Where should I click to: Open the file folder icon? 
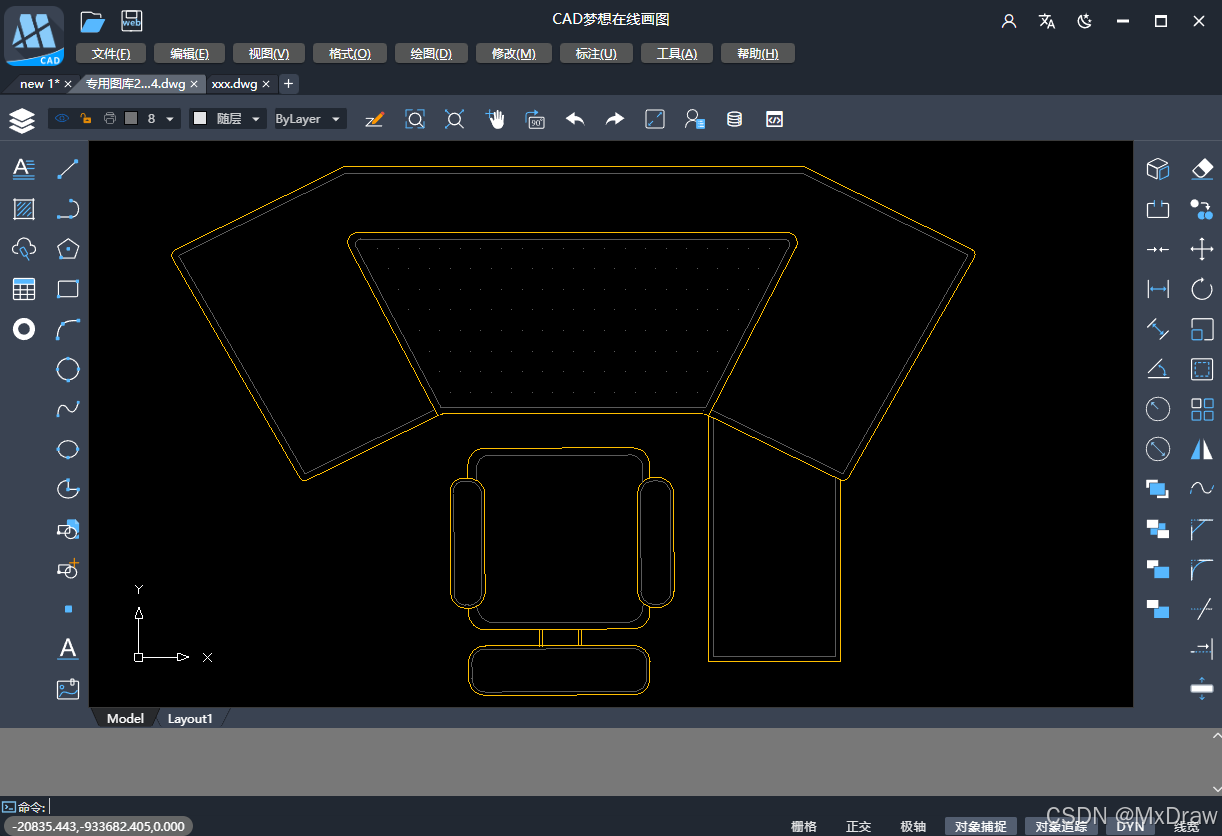(92, 21)
